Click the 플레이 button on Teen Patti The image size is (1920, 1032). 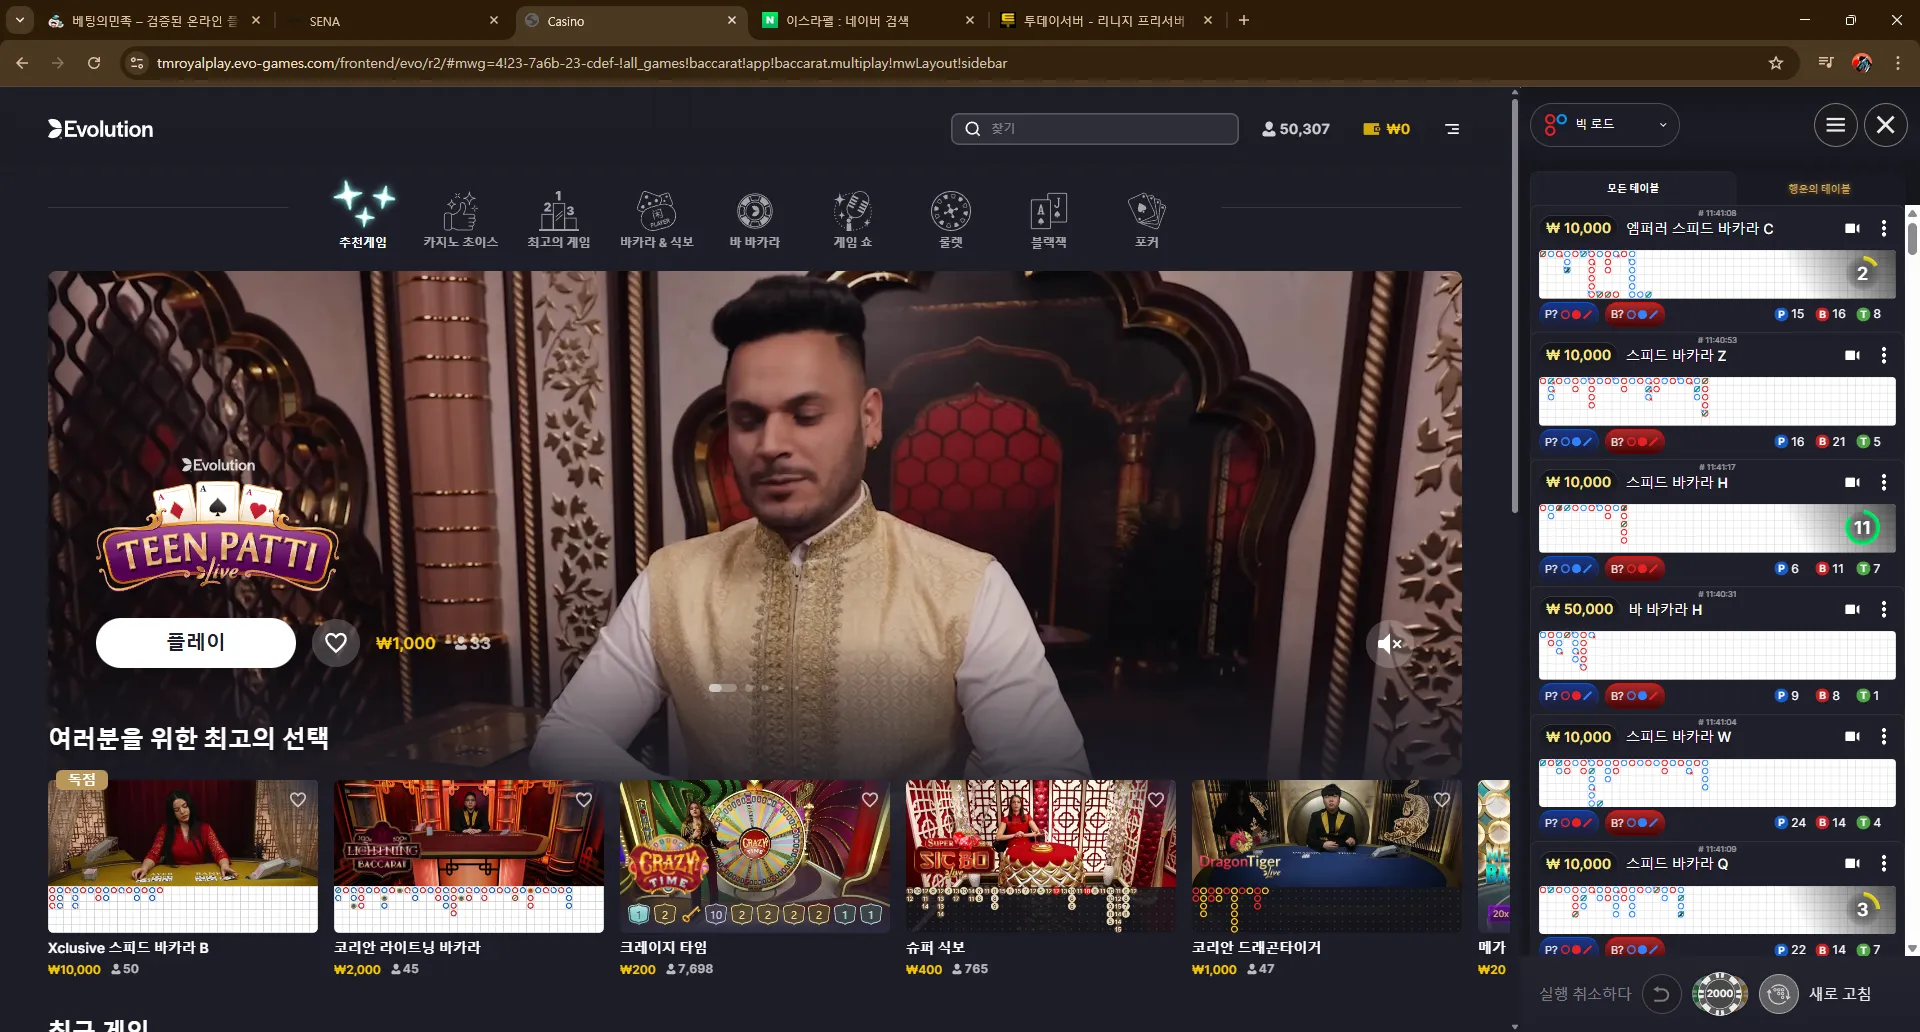tap(196, 642)
